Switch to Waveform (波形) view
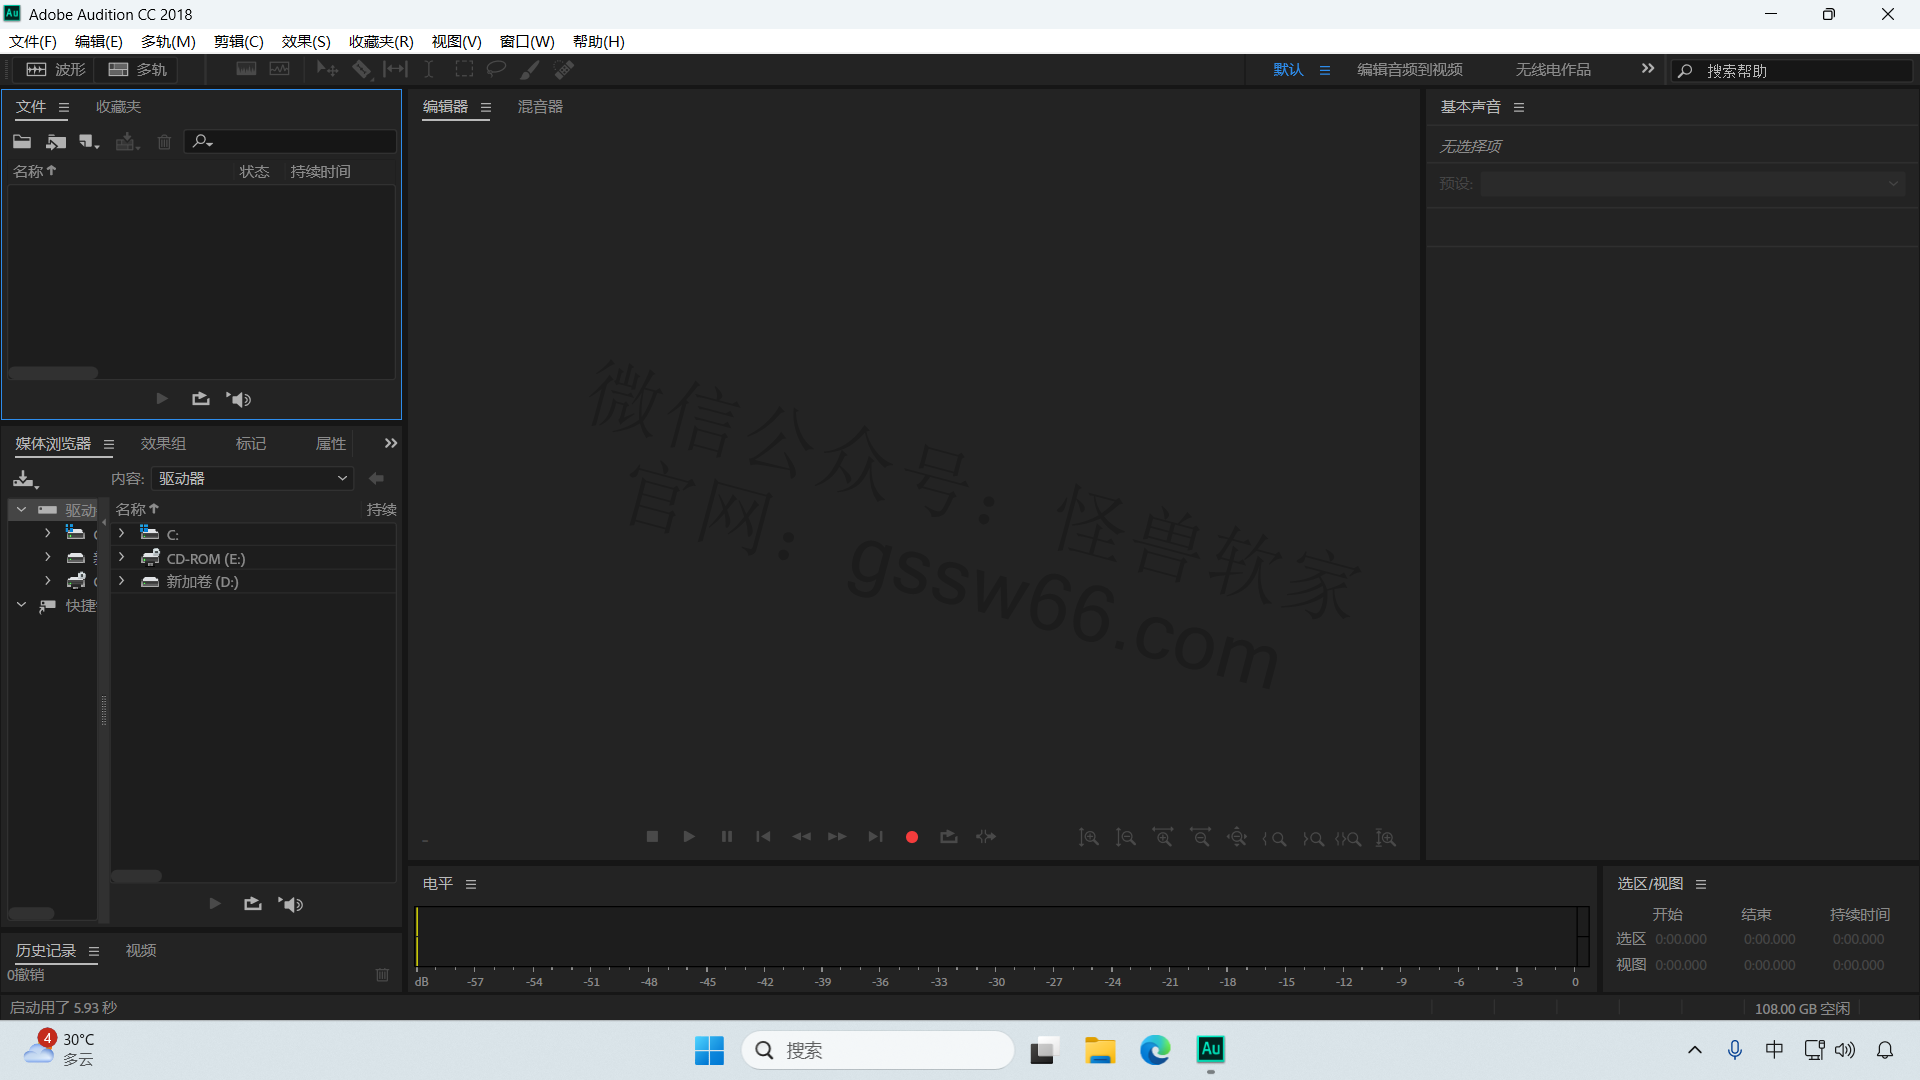The width and height of the screenshot is (1920, 1080). pyautogui.click(x=56, y=69)
